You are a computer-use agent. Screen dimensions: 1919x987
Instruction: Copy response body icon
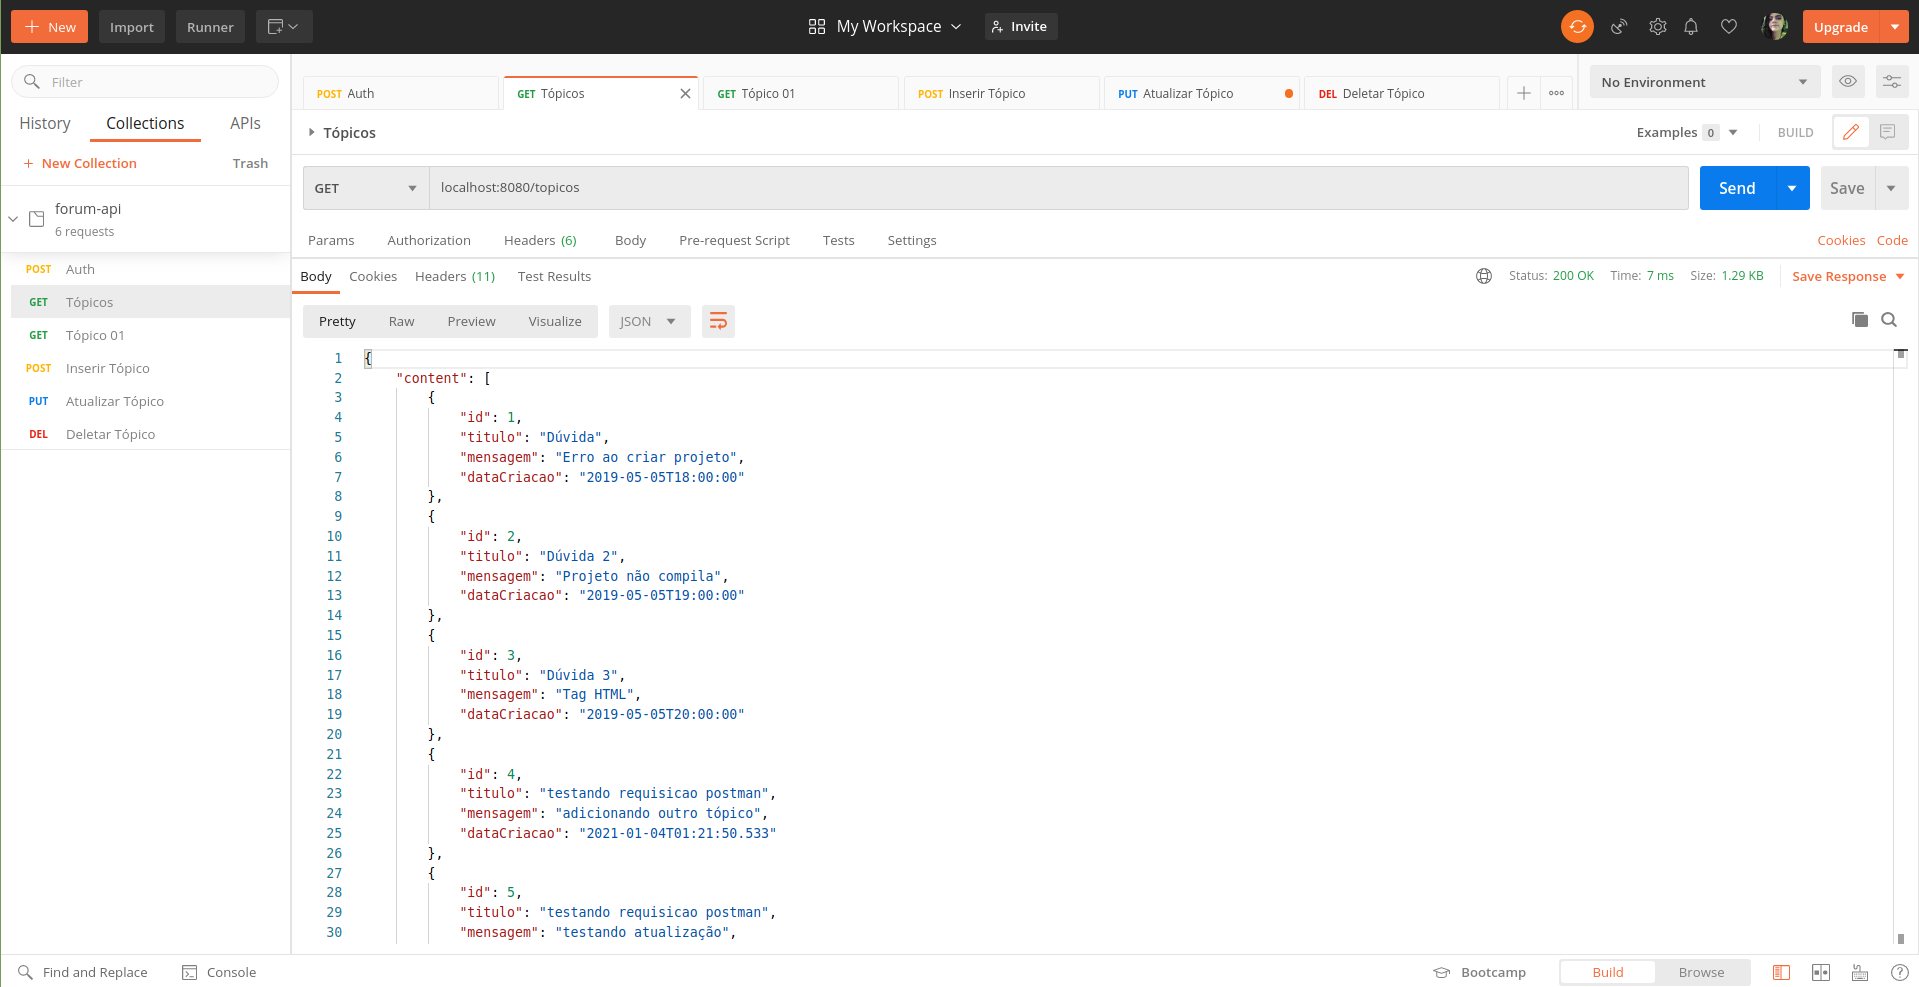(1860, 320)
